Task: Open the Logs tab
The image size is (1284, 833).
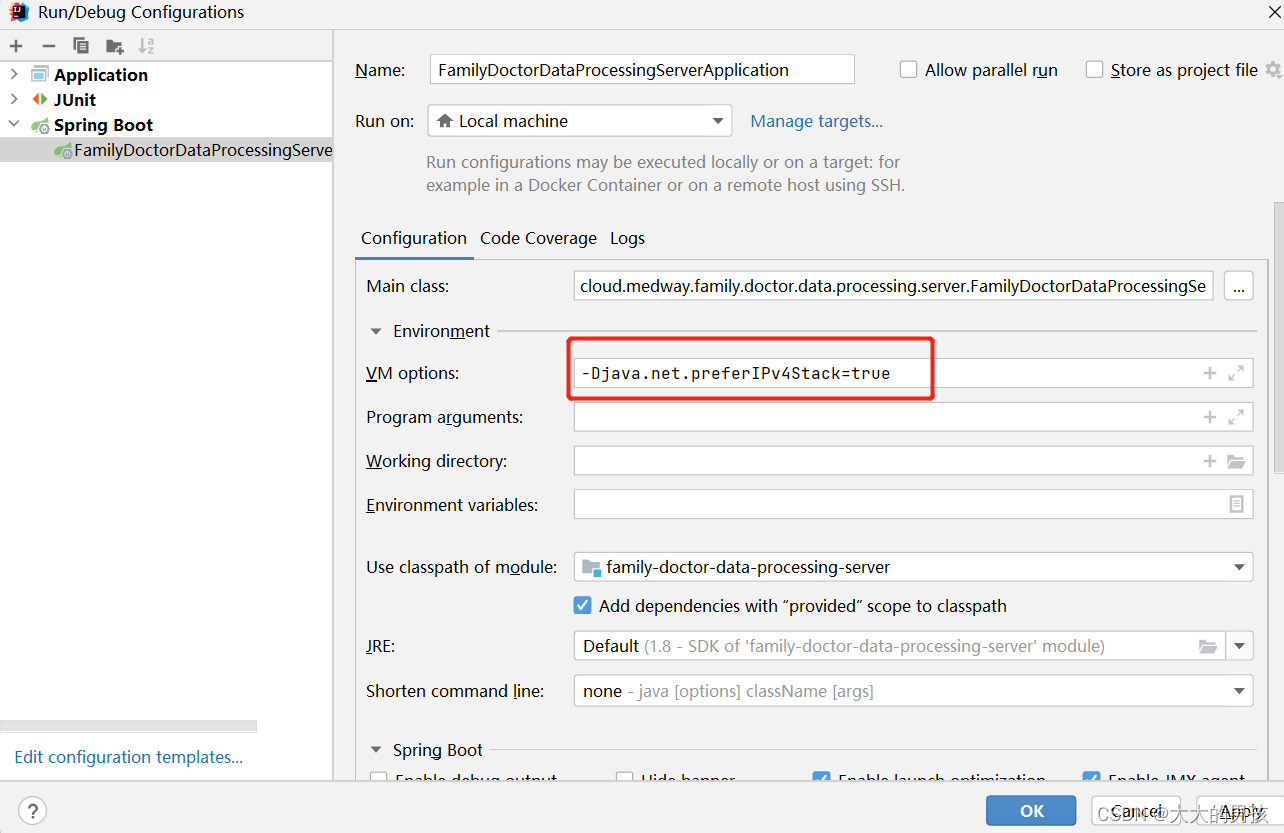Action: click(x=627, y=238)
